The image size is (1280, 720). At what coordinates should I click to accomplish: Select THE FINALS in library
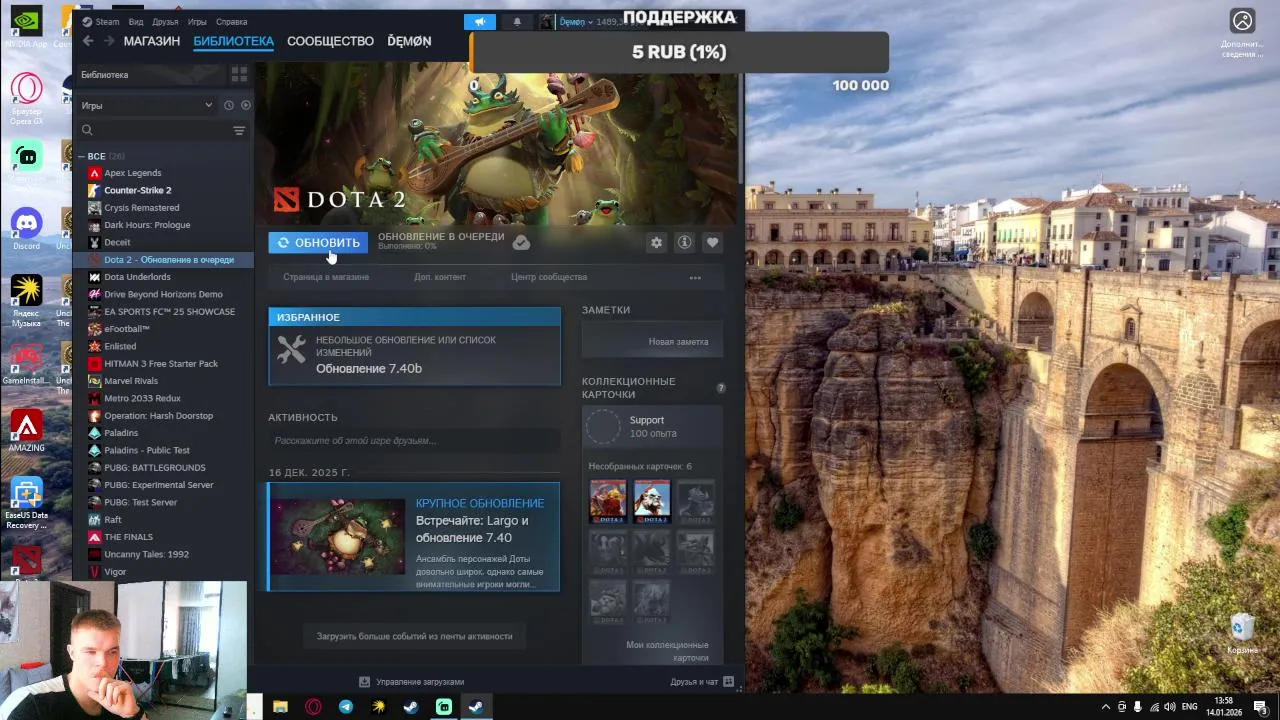point(128,537)
